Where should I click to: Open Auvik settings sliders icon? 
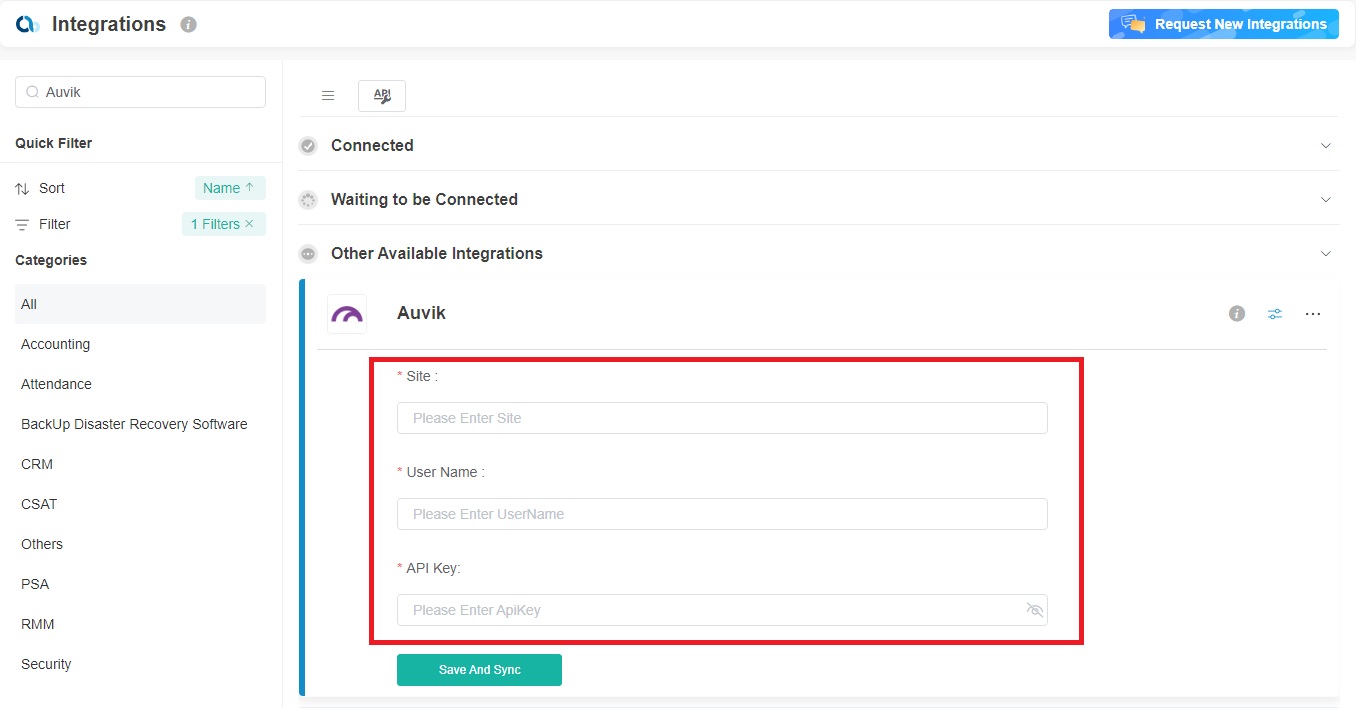(1275, 314)
